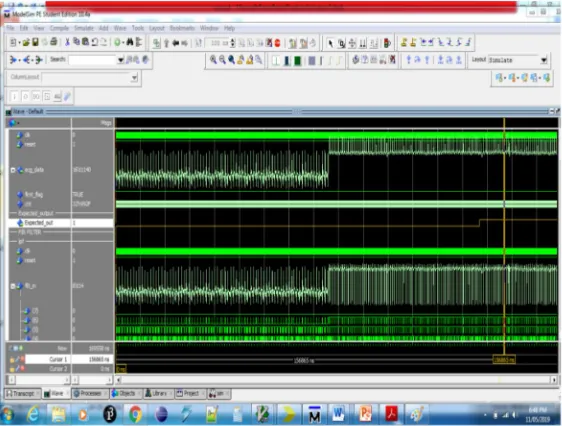Image resolution: width=562 pixels, height=426 pixels.
Task: Click the Cut scissors icon
Action: [x=67, y=42]
